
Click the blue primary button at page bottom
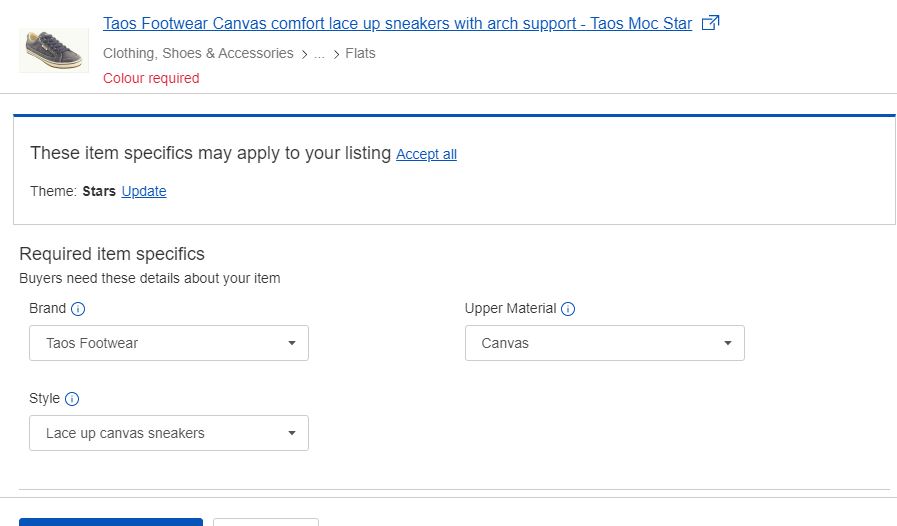pos(111,522)
